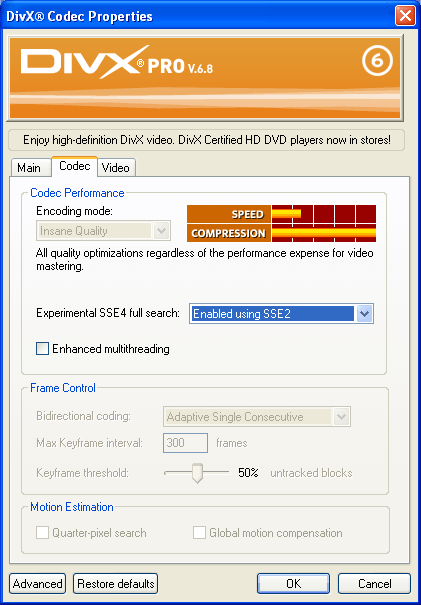421x605 pixels.
Task: Toggle Quarter-pixel search checkbox
Action: point(42,533)
